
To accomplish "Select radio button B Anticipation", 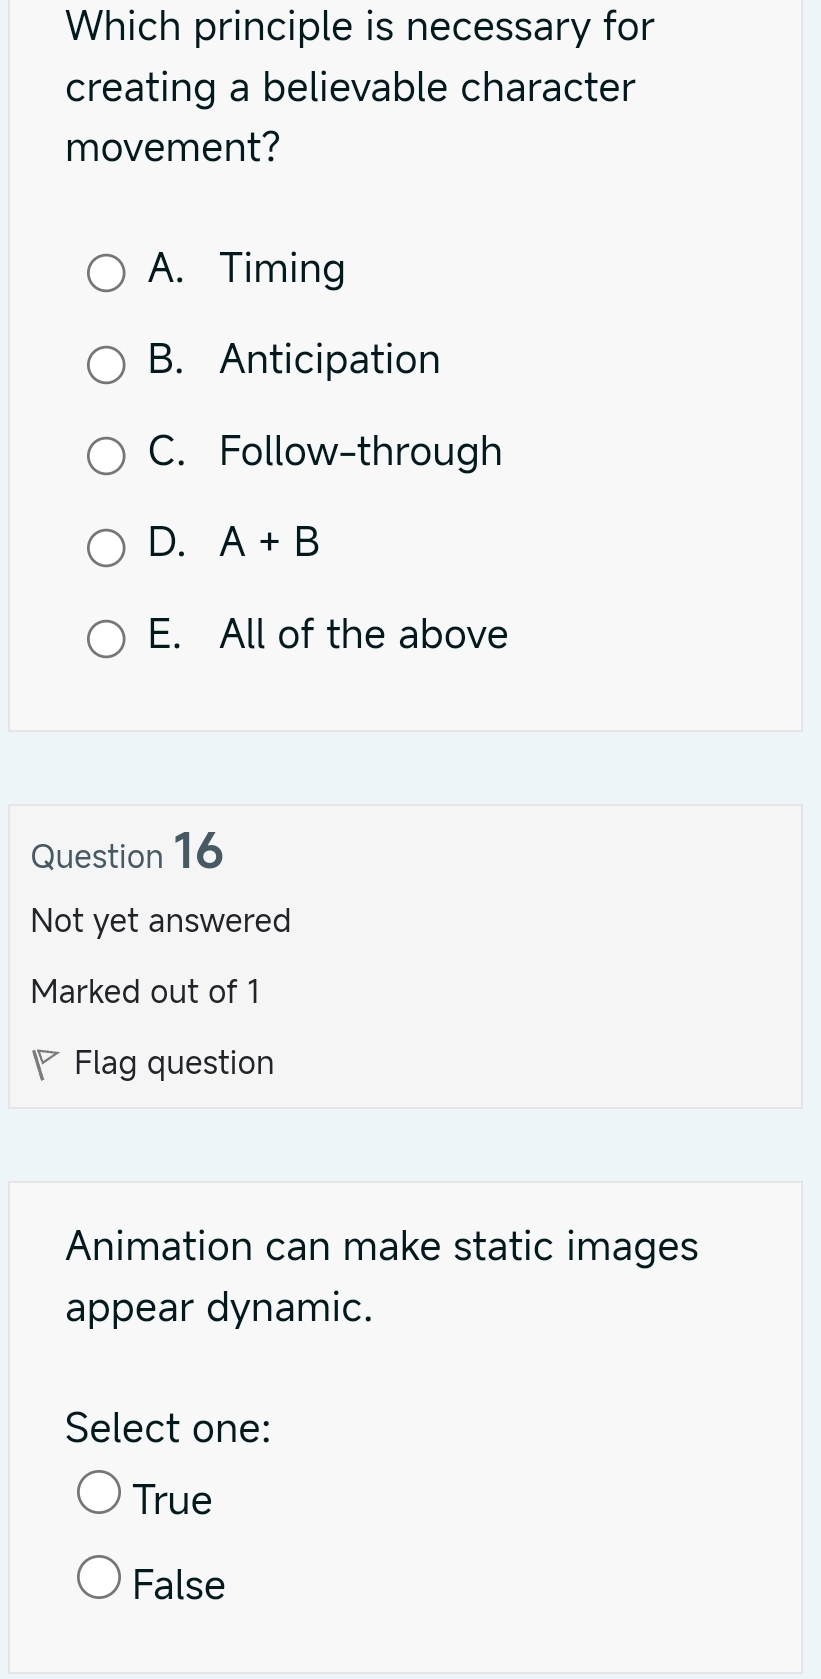I will click(x=106, y=364).
